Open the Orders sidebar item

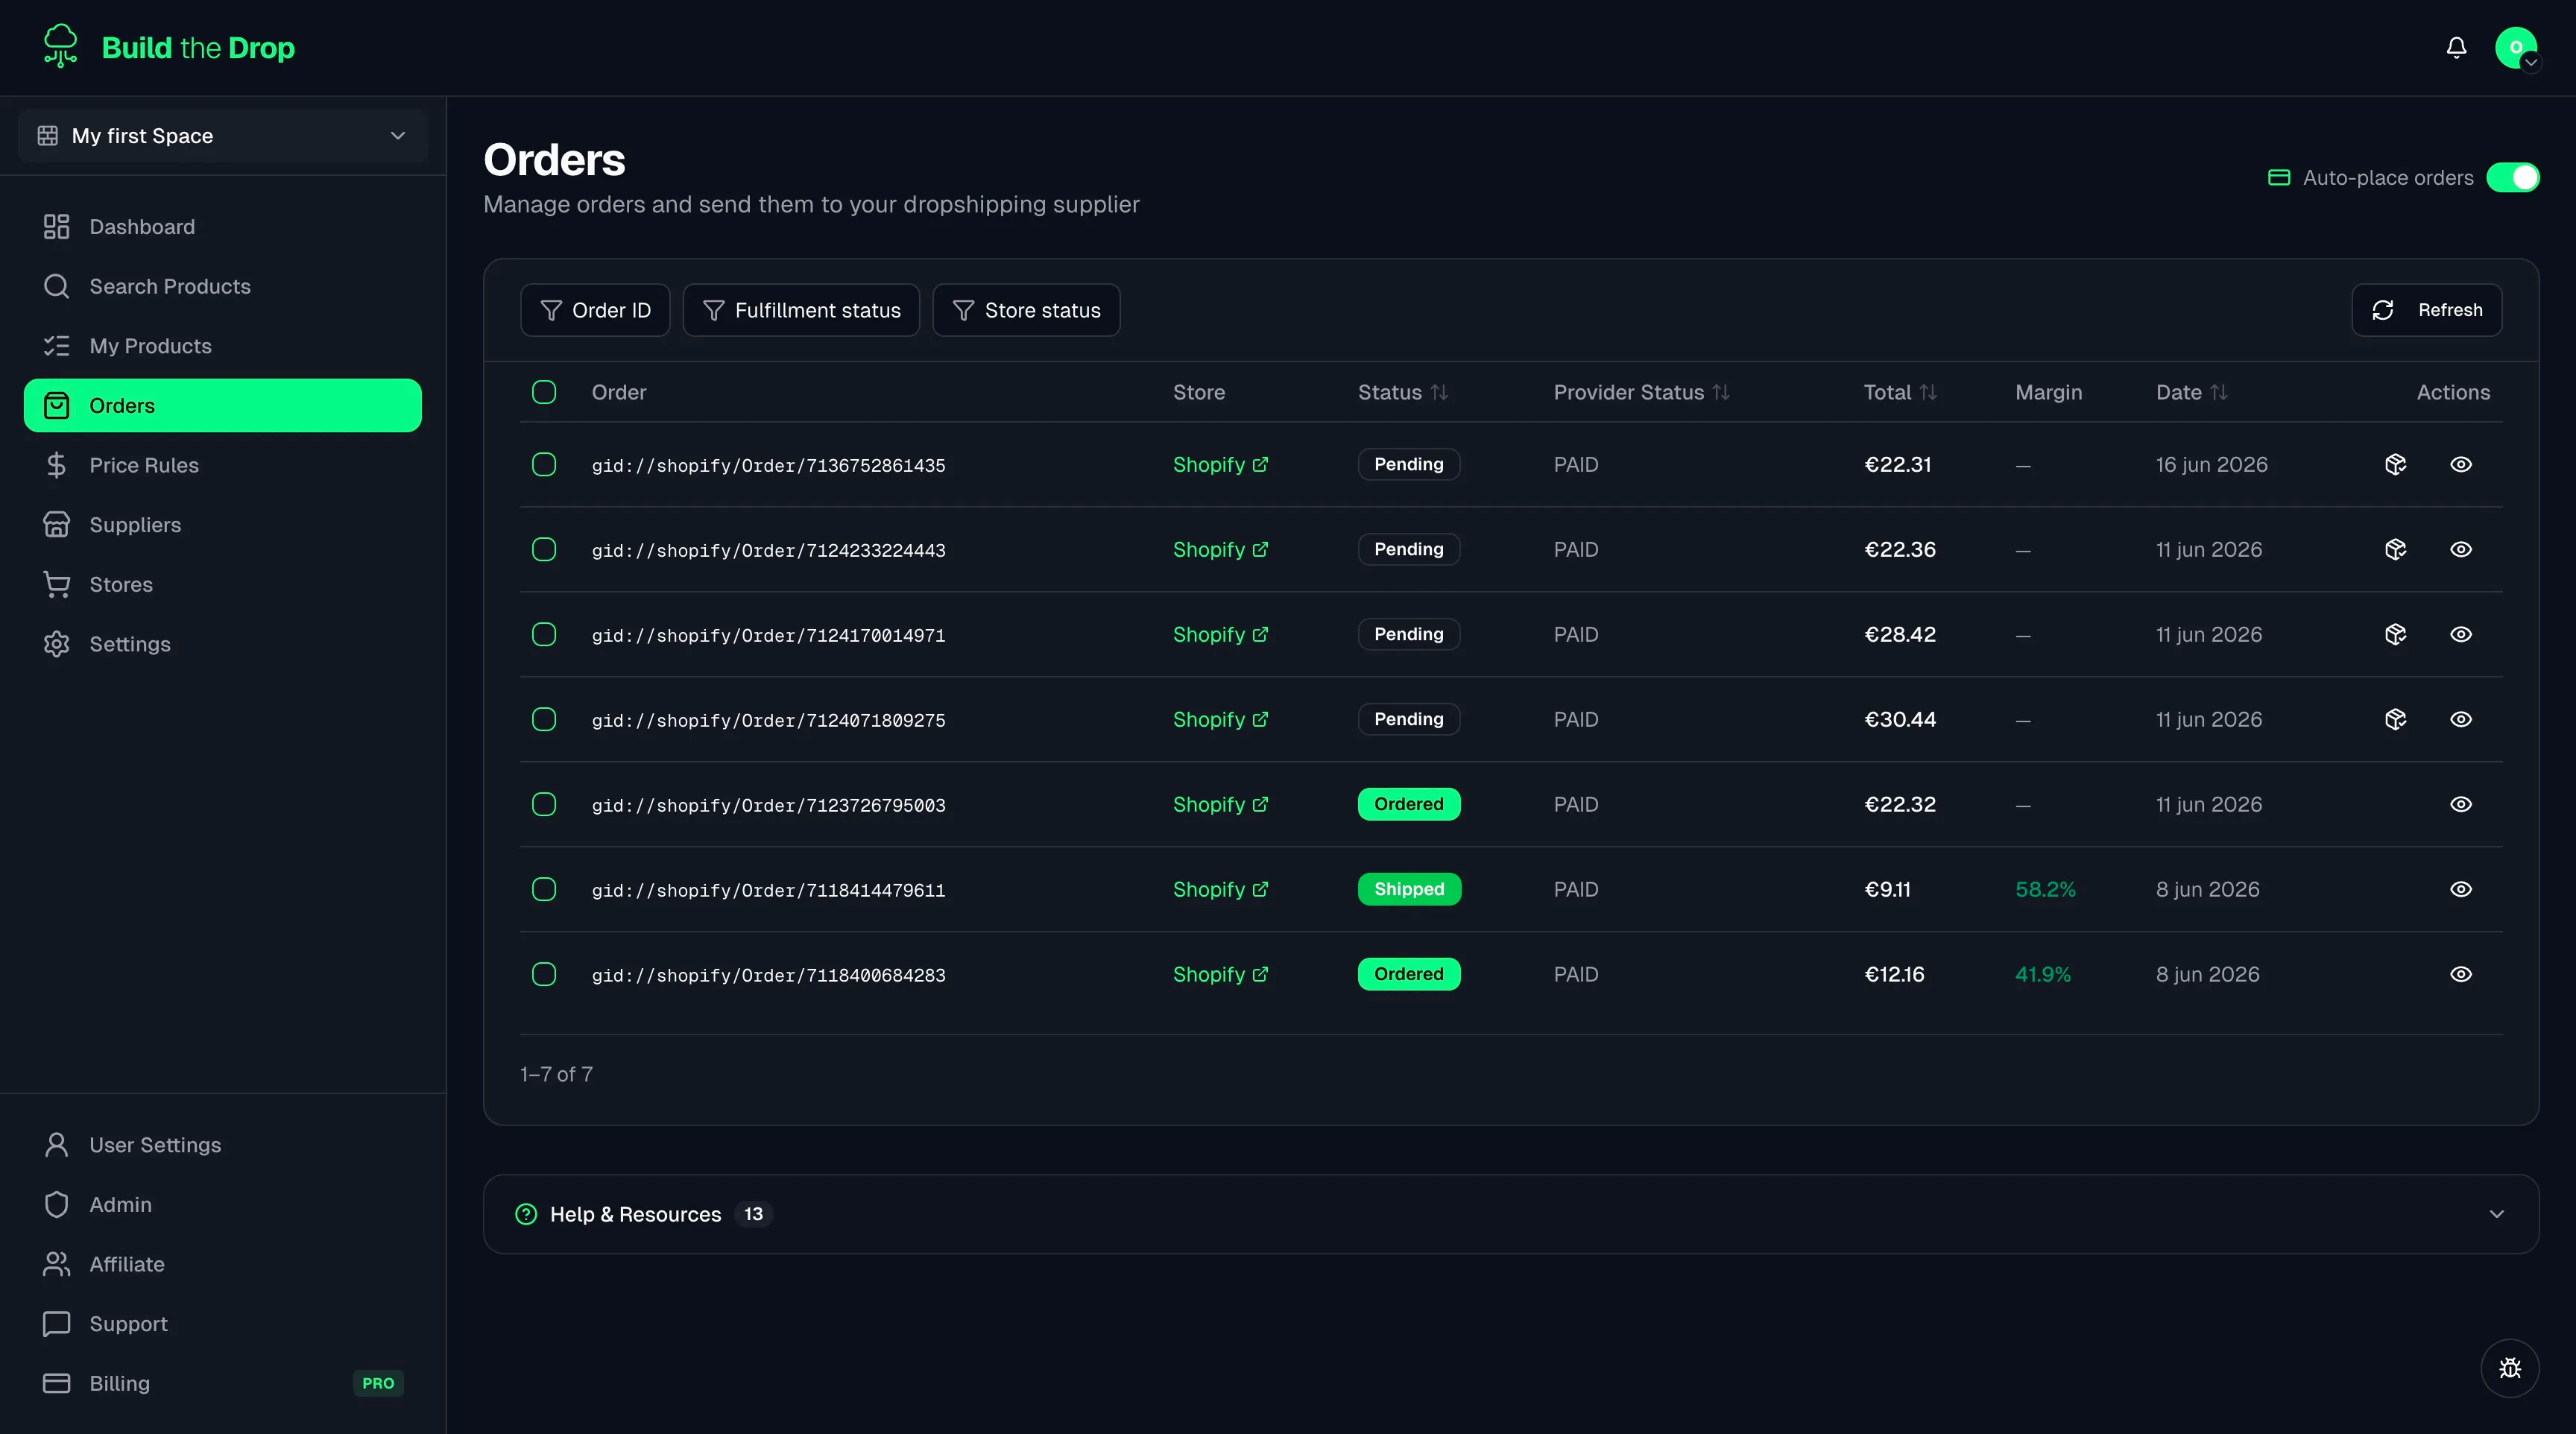coord(223,406)
